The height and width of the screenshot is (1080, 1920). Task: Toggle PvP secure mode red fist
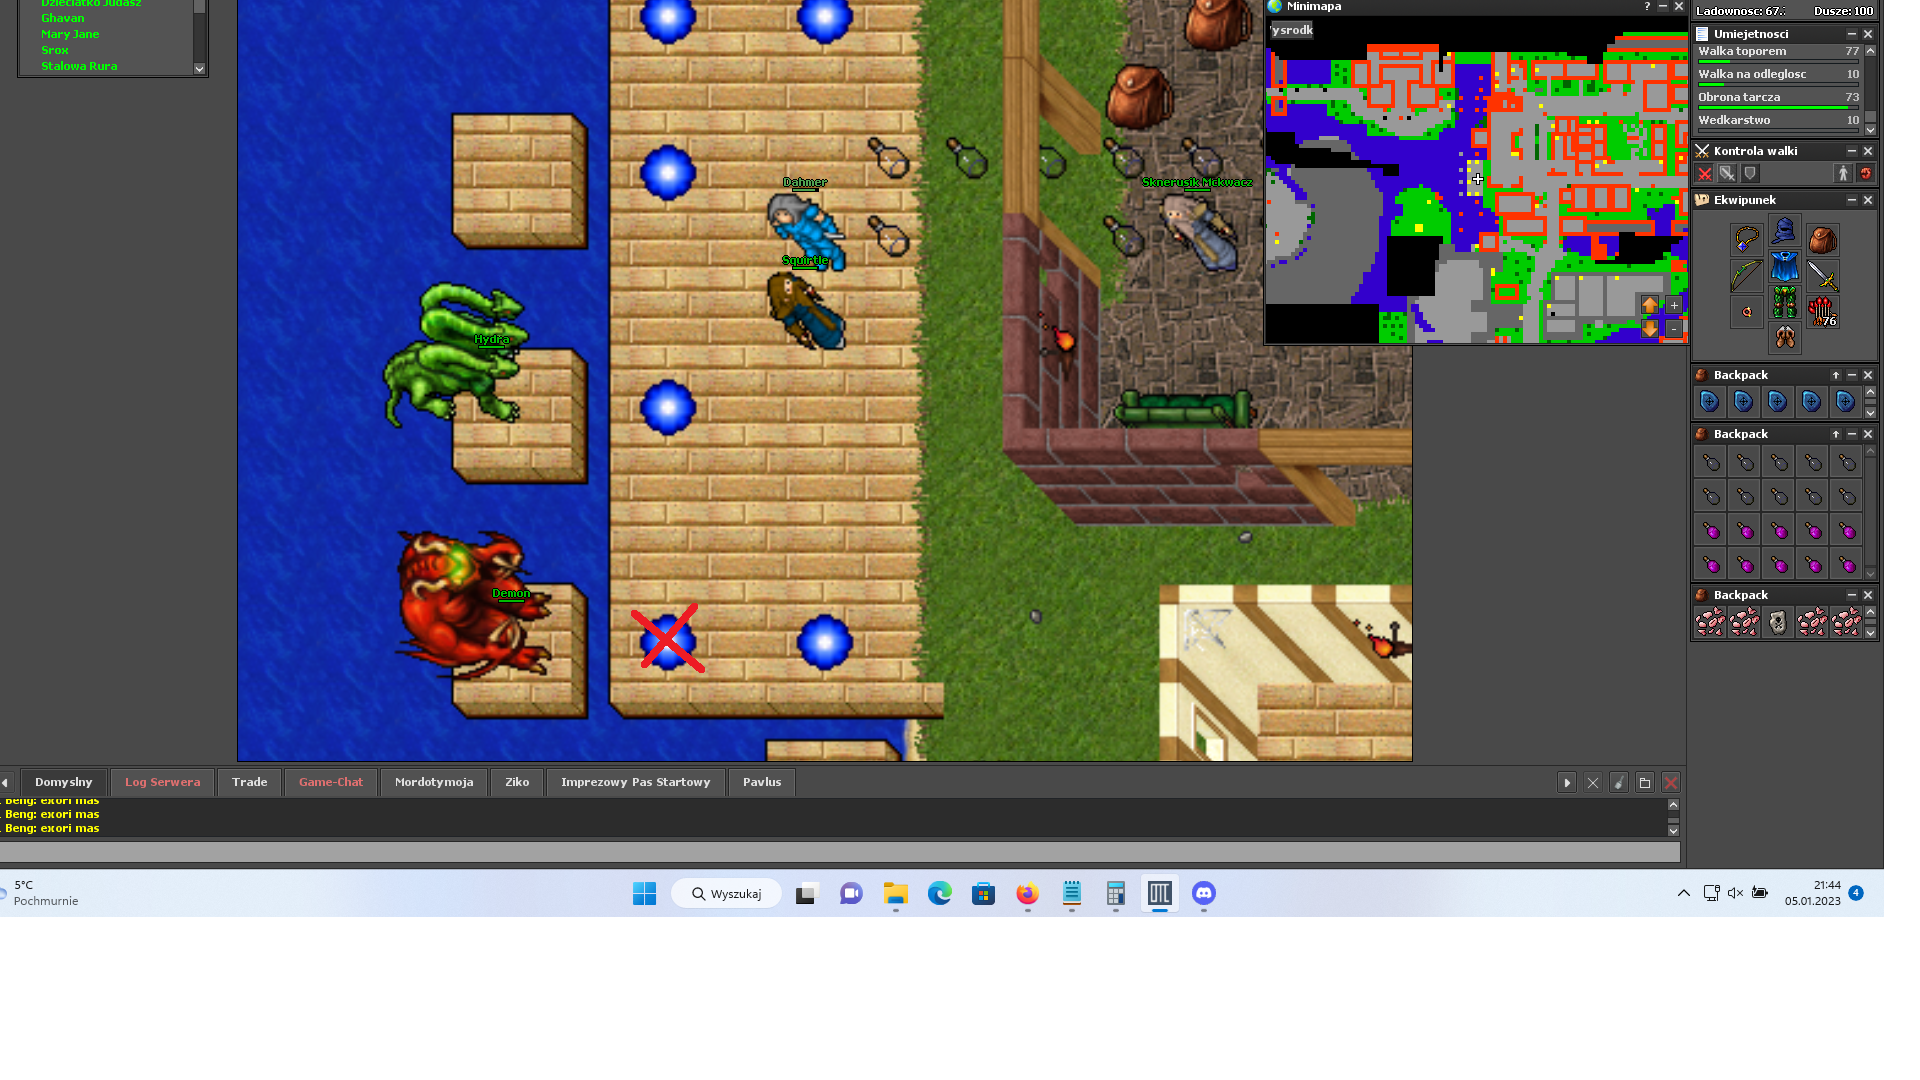[x=1866, y=174]
